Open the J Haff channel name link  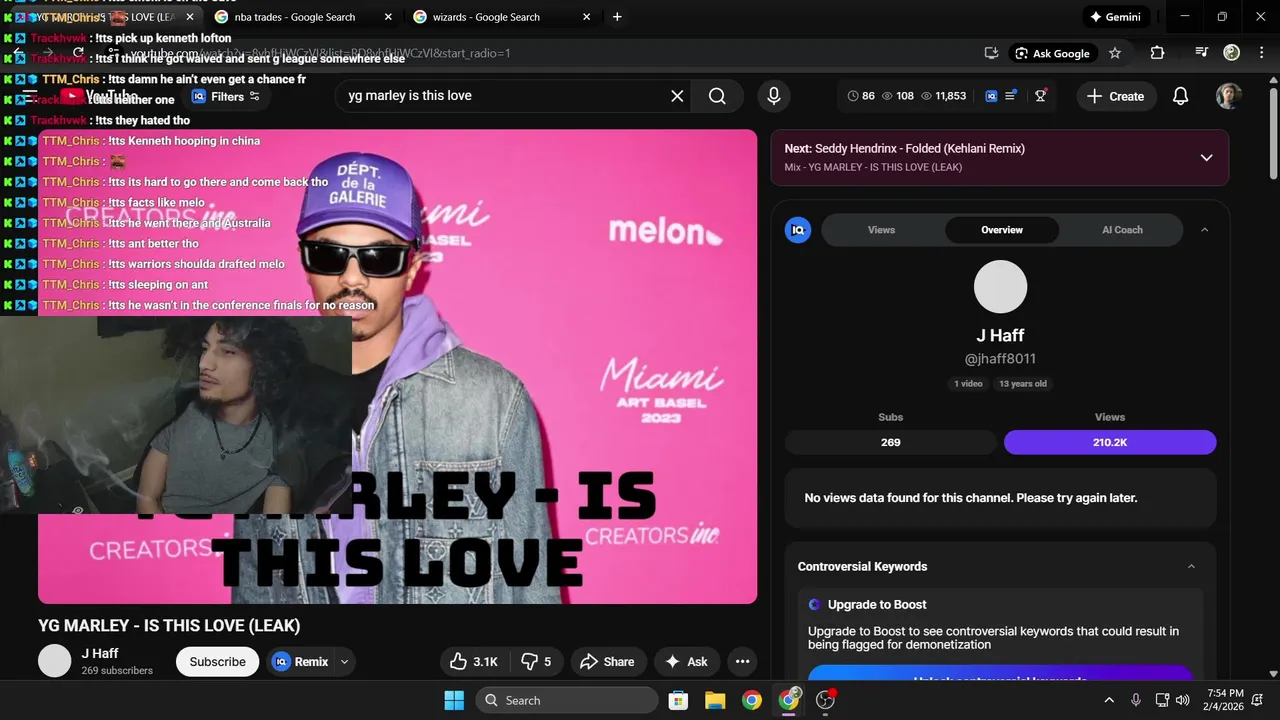pos(100,653)
